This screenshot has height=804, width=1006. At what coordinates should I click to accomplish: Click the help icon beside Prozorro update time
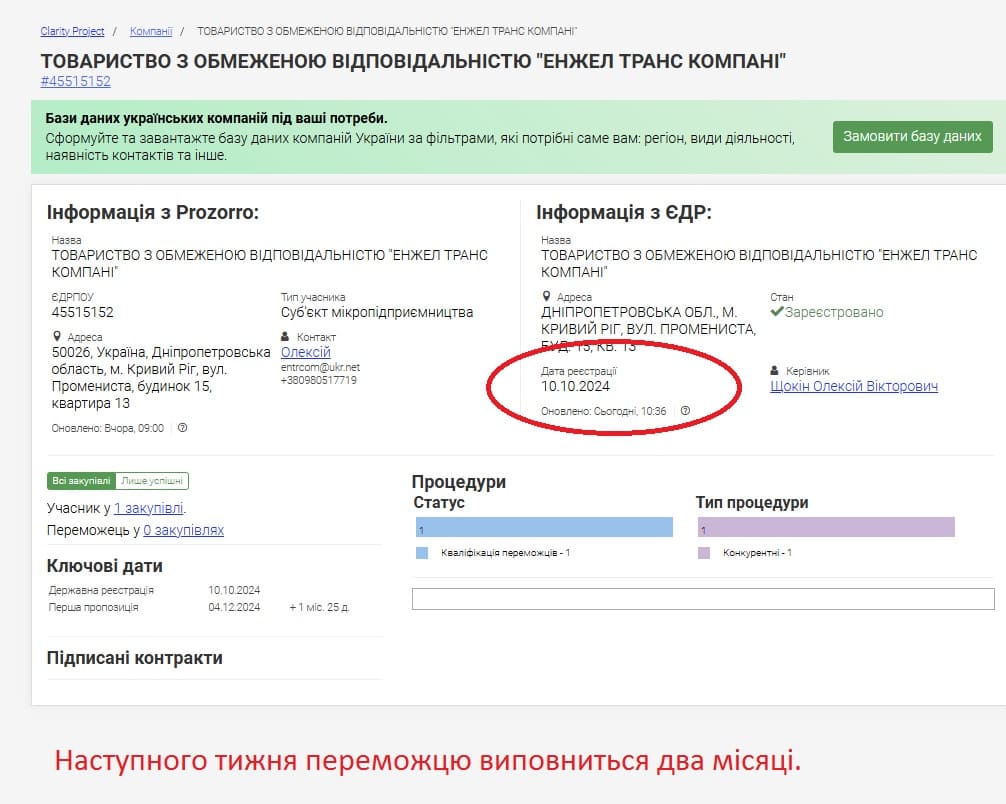click(x=183, y=428)
